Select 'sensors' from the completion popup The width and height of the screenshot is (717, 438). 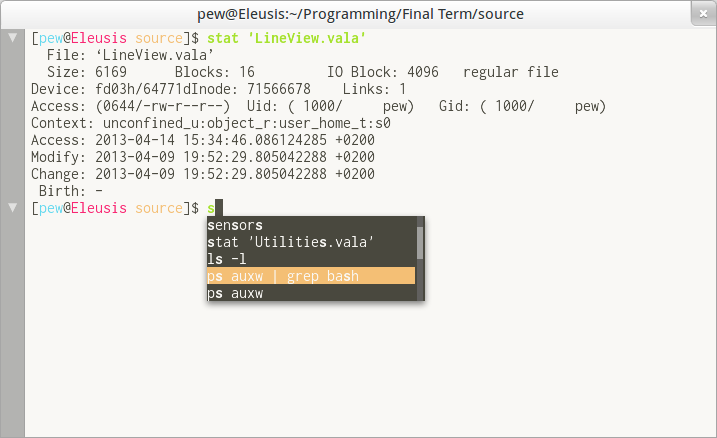click(311, 225)
